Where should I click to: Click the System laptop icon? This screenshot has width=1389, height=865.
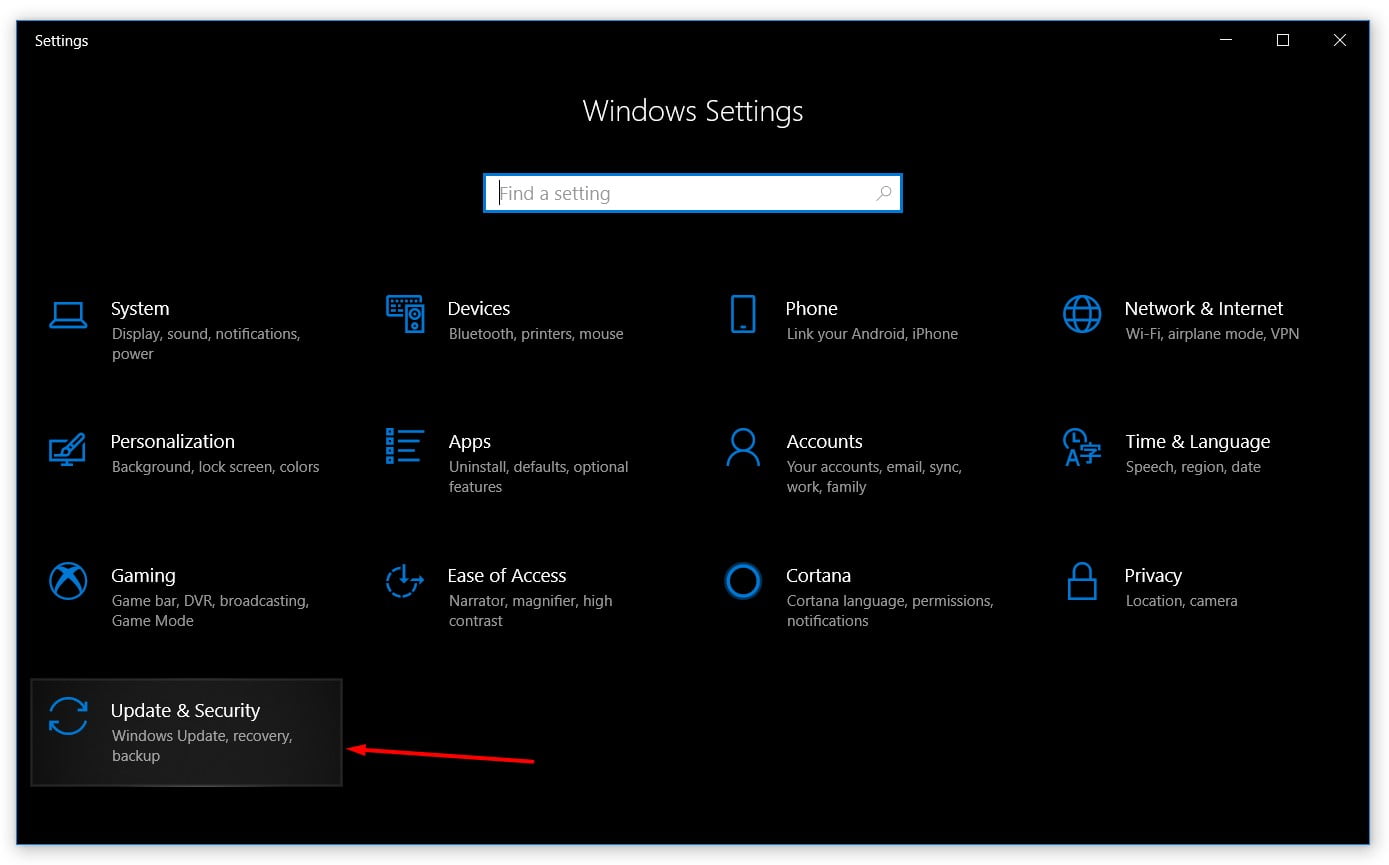[x=68, y=315]
